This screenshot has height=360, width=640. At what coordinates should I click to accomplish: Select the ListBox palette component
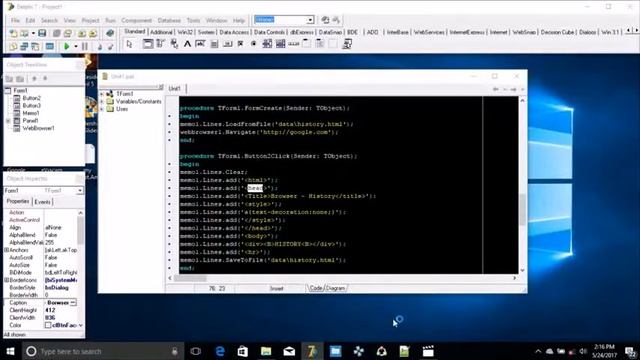coord(267,44)
